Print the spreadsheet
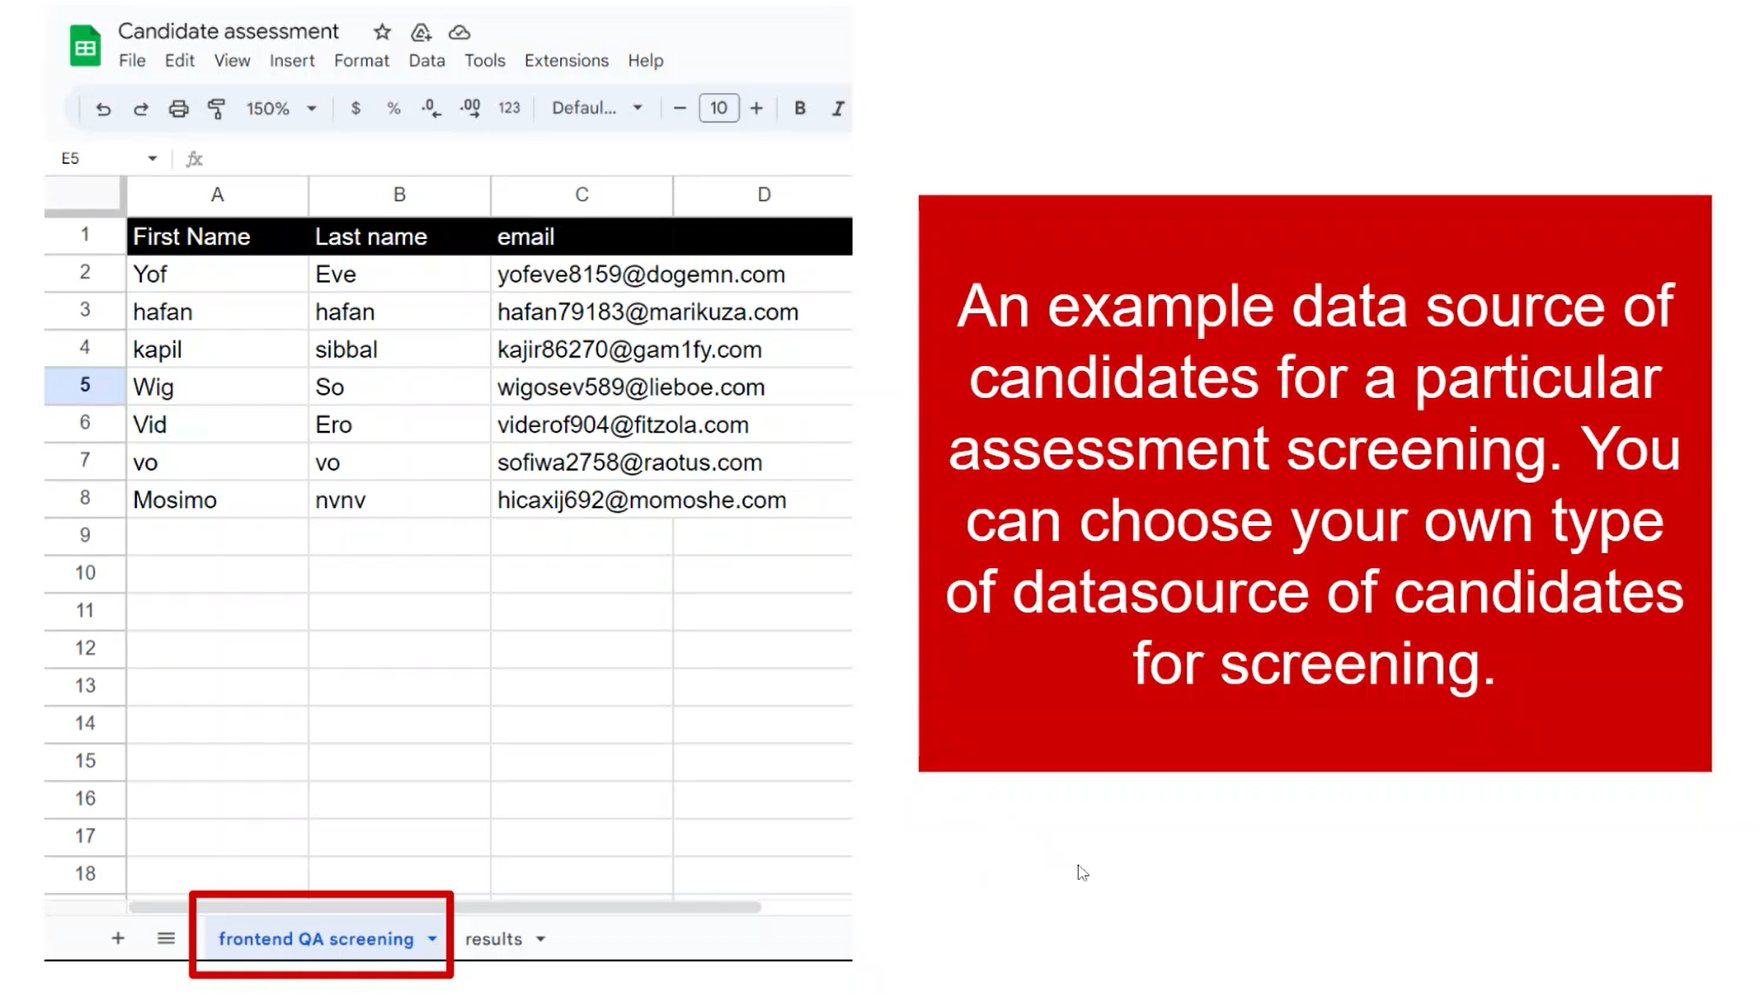This screenshot has height=994, width=1761. [178, 108]
